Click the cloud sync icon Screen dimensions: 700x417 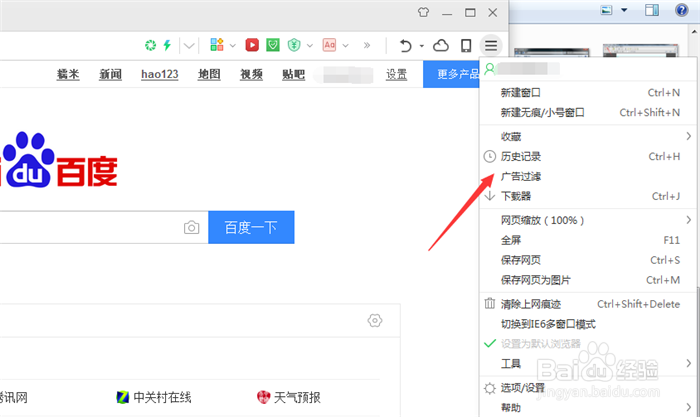(x=441, y=45)
